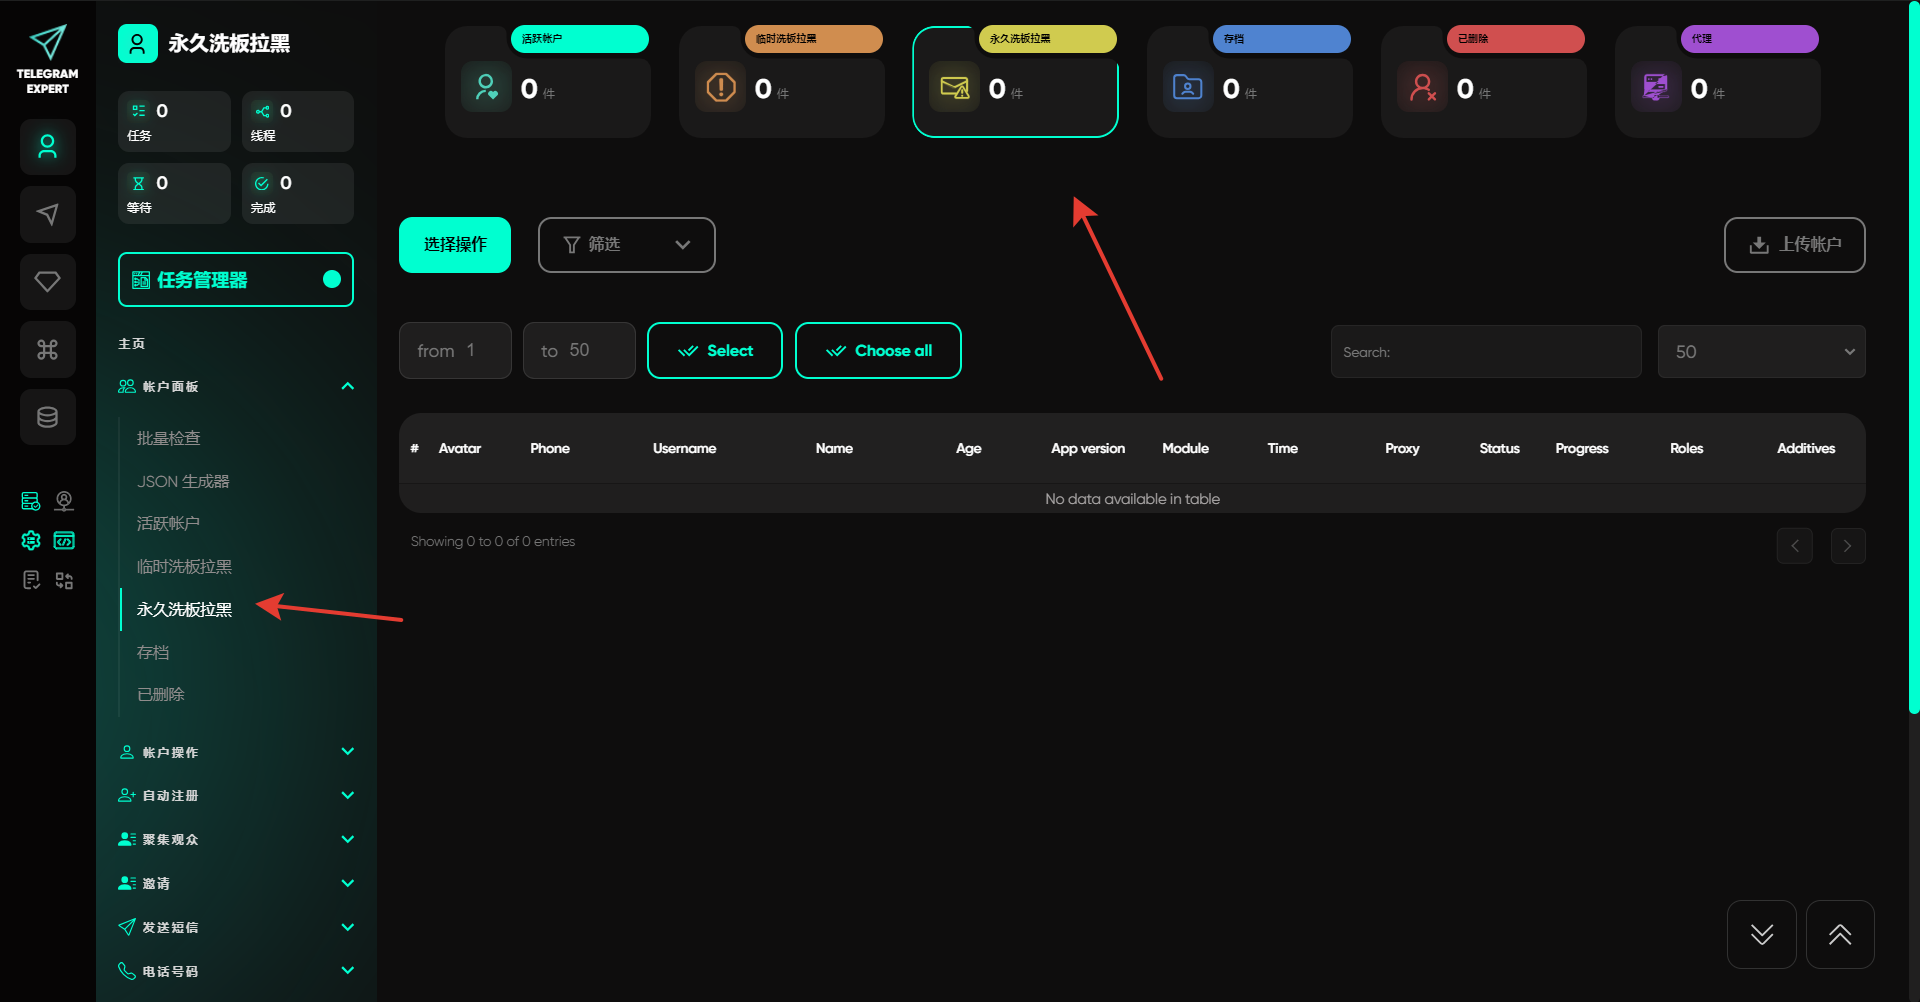
Task: Click the double-chevron scroll up button
Action: (1839, 934)
